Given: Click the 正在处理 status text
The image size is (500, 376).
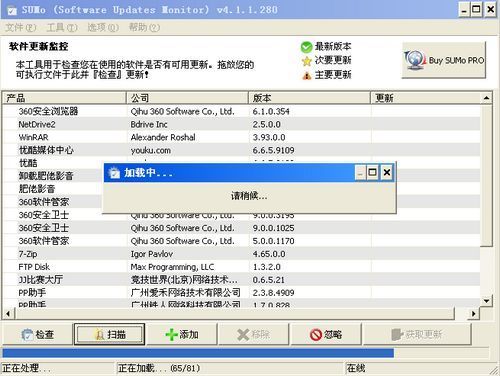Looking at the screenshot, I should pos(27,368).
